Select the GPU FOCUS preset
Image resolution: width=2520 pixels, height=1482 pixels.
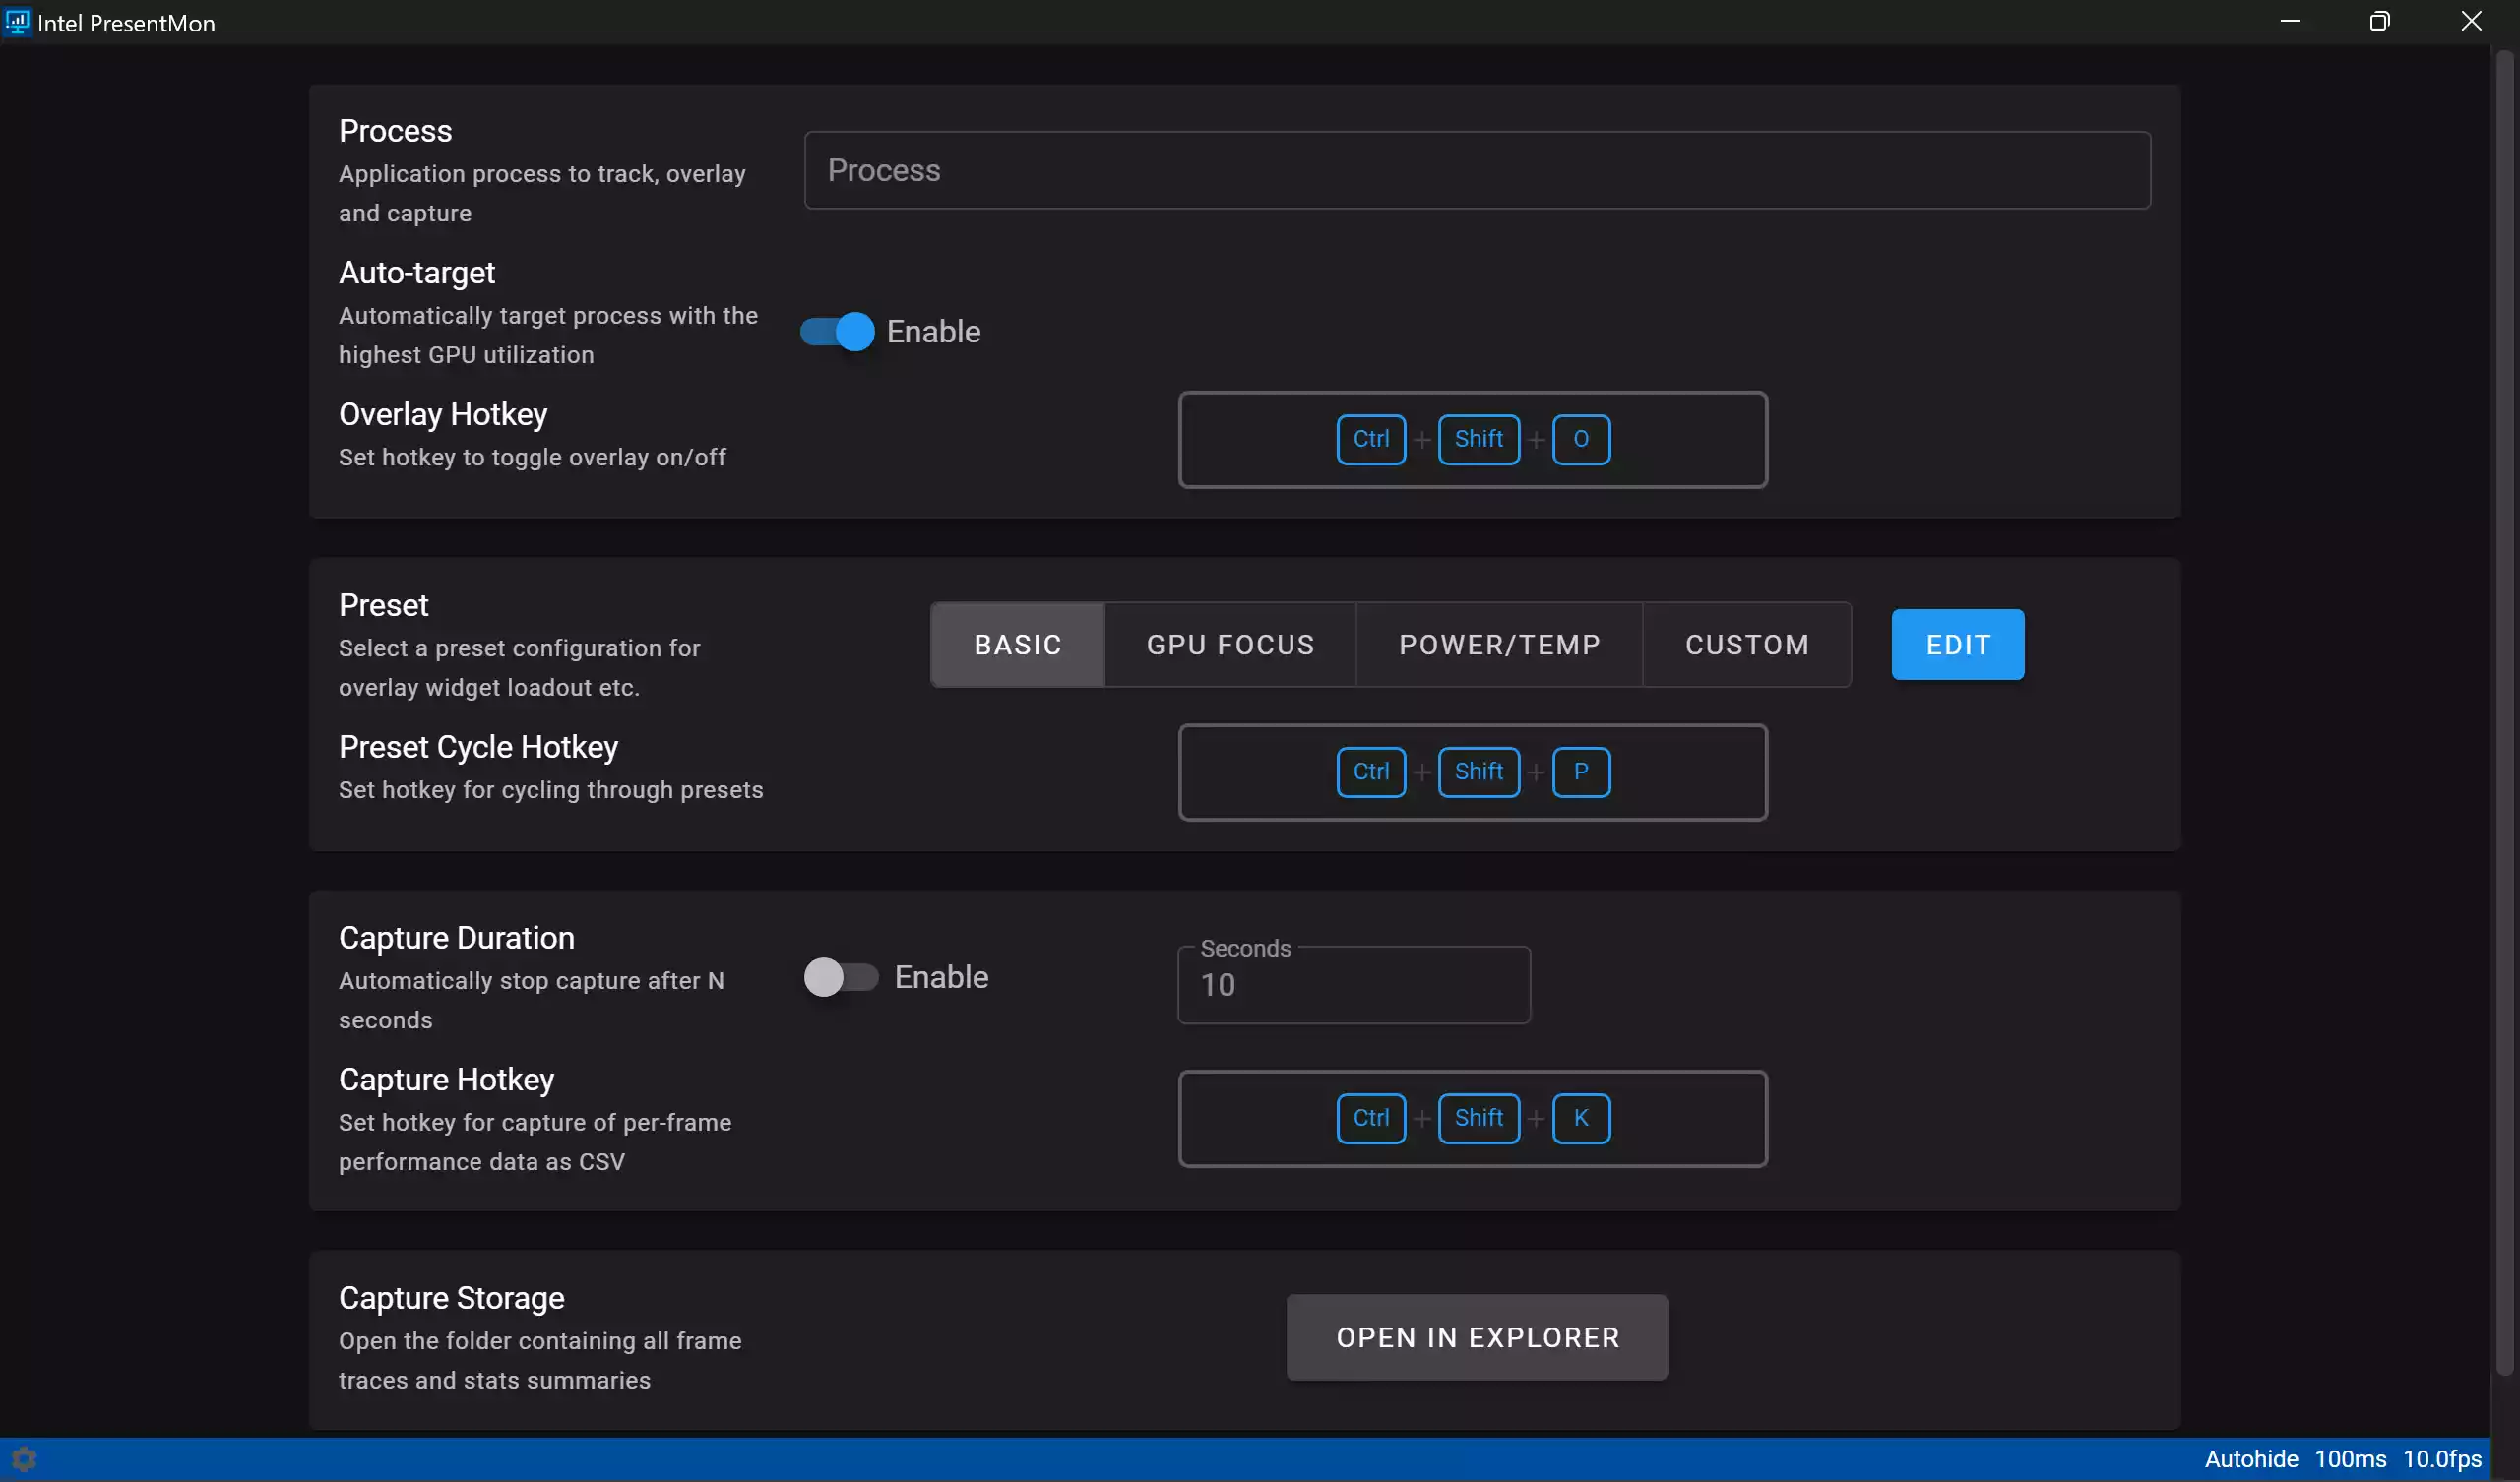(x=1229, y=645)
